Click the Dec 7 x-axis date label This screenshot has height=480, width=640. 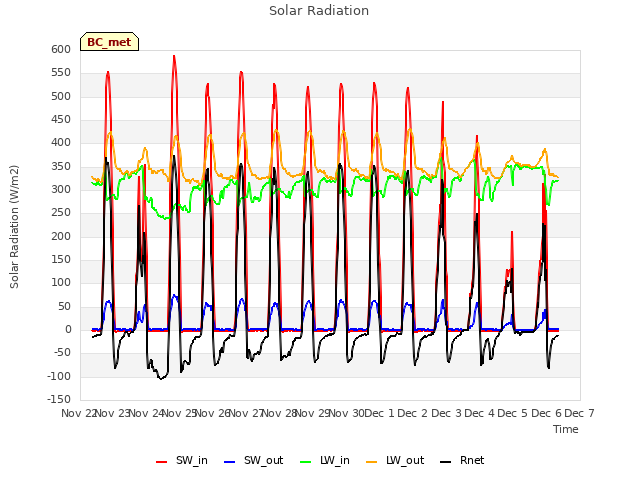579,413
